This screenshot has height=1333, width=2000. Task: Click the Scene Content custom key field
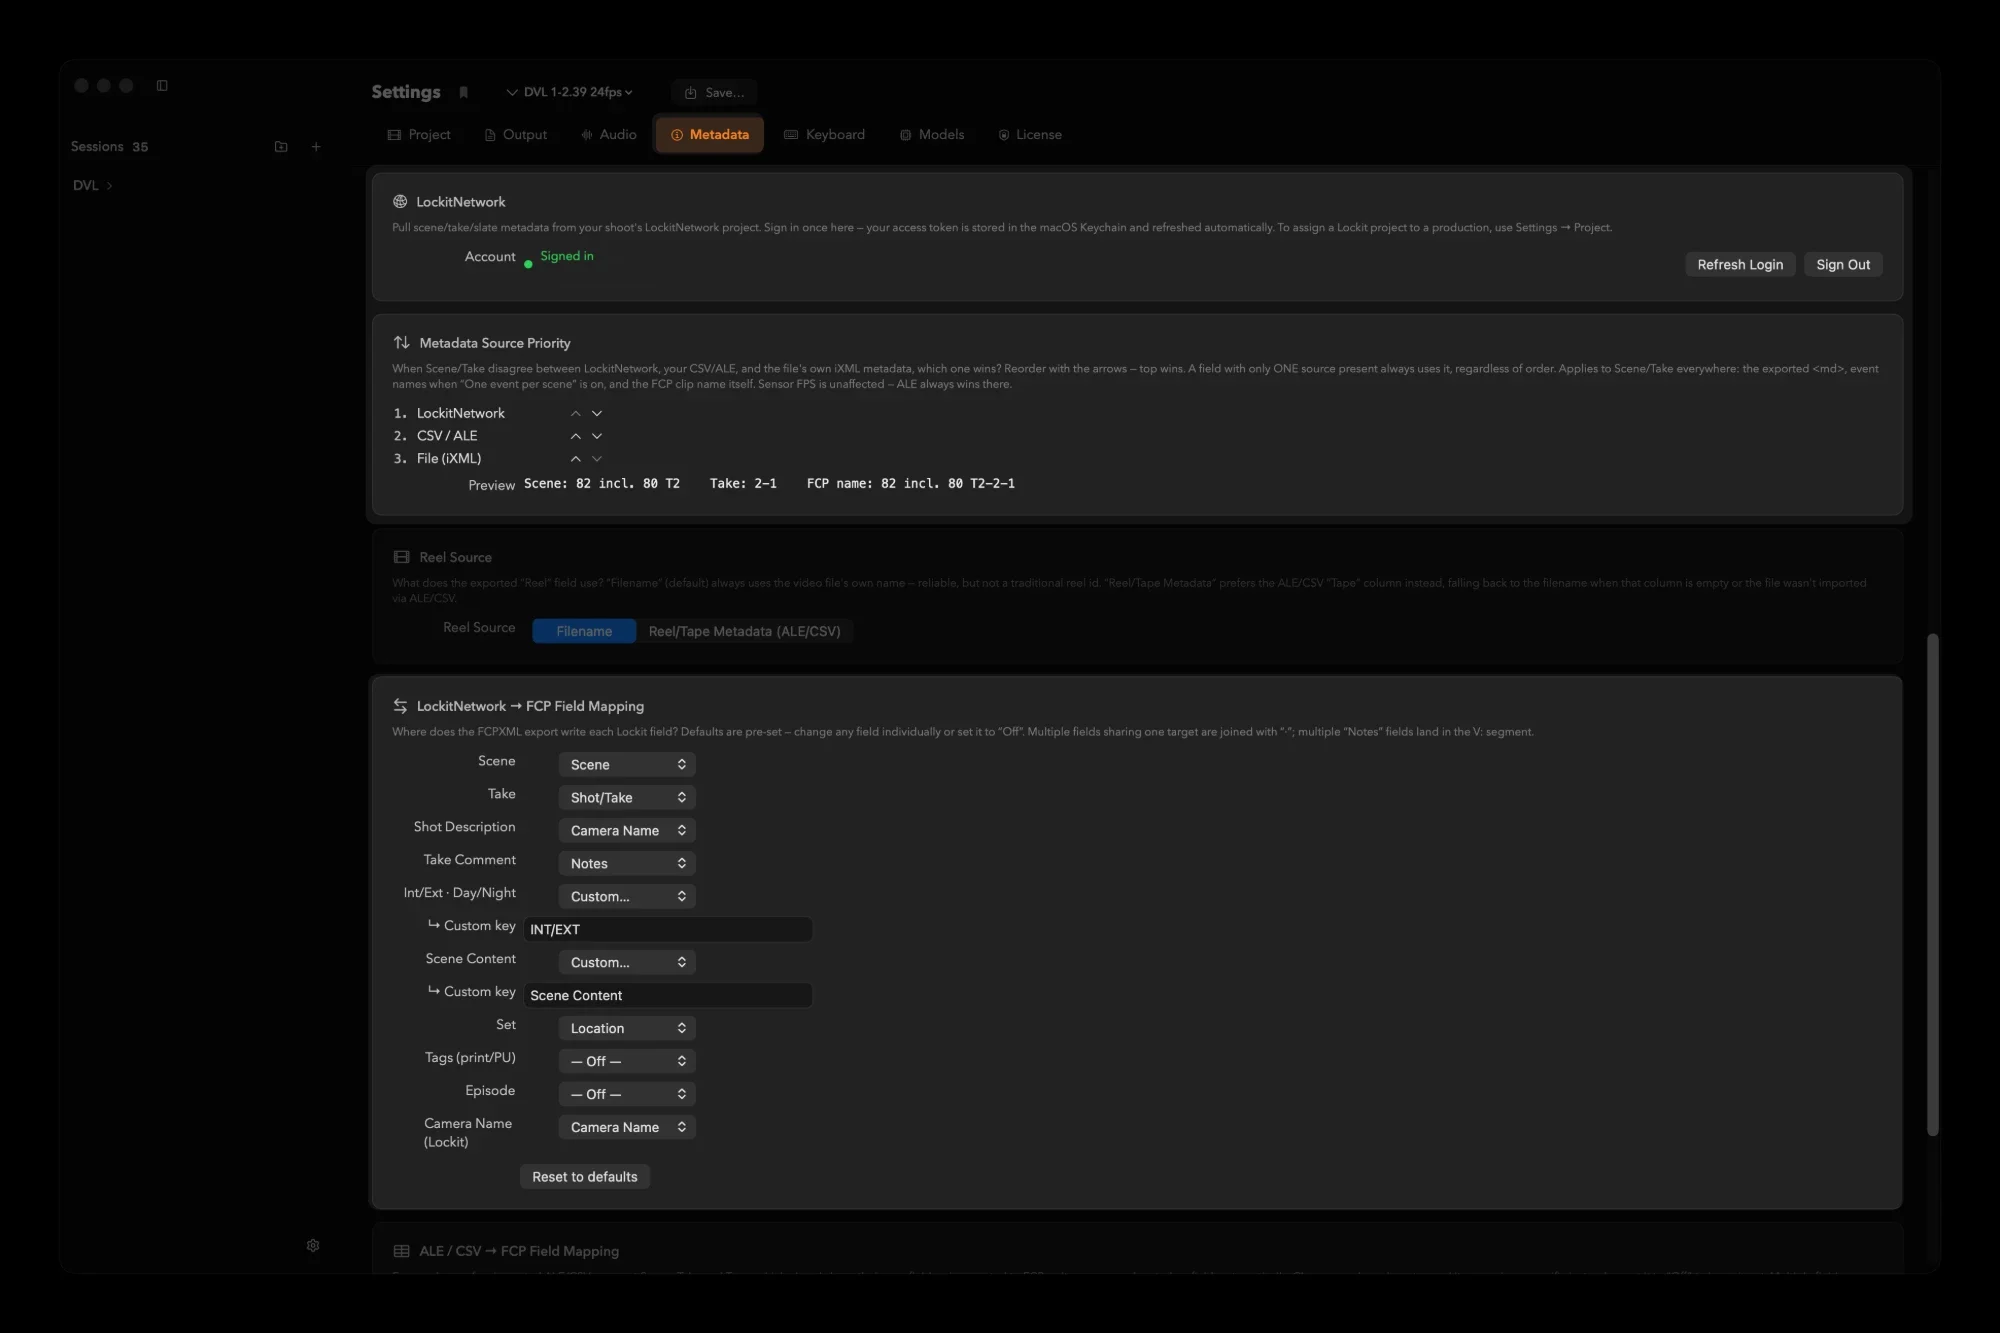coord(668,995)
